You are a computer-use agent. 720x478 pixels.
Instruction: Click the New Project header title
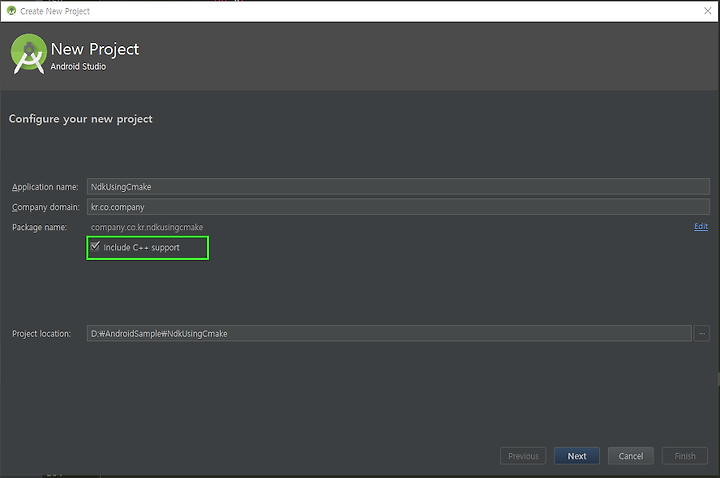pyautogui.click(x=95, y=49)
